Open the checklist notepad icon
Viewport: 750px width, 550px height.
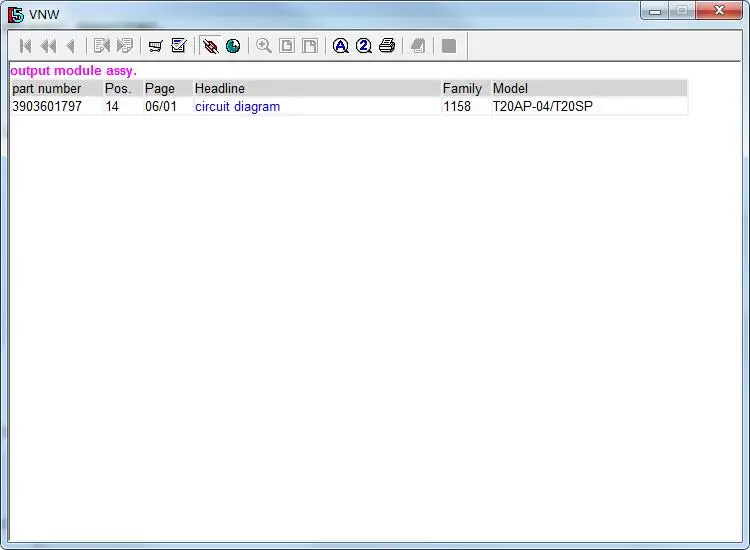(x=179, y=46)
